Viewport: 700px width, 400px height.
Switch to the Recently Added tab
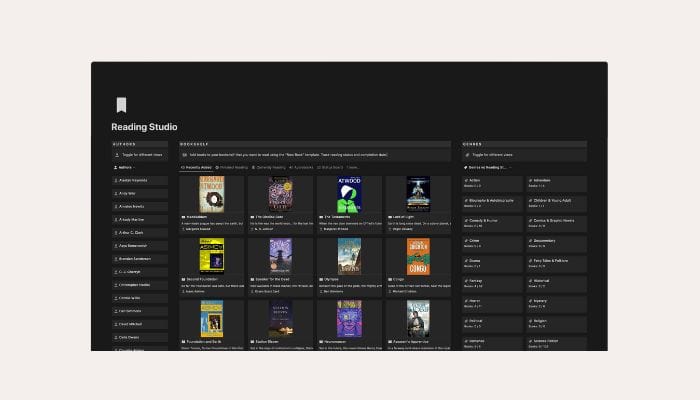[x=196, y=168]
